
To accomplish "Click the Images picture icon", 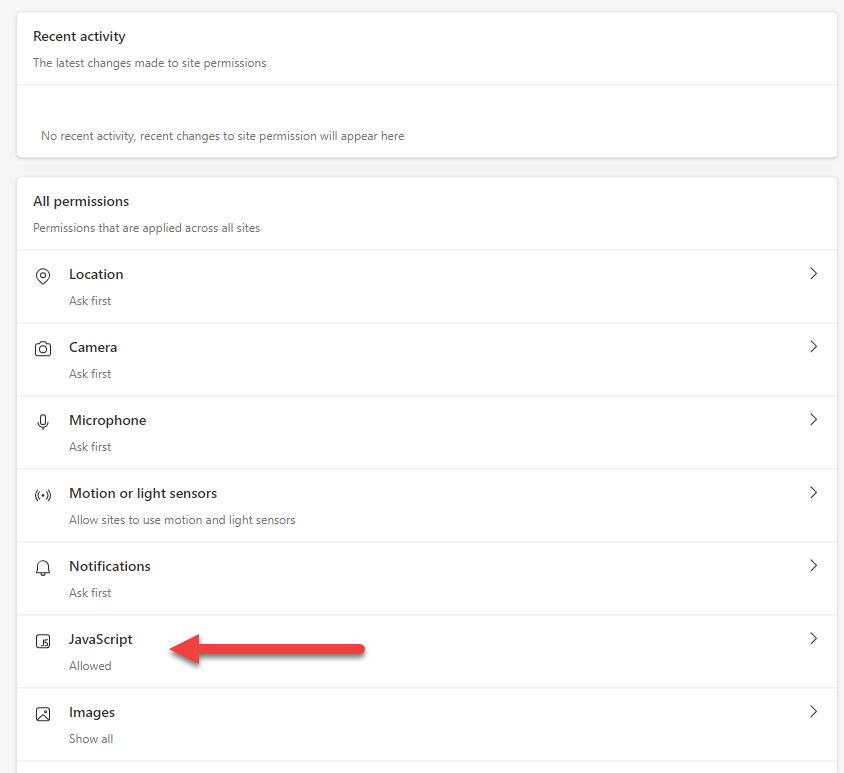I will tap(43, 714).
